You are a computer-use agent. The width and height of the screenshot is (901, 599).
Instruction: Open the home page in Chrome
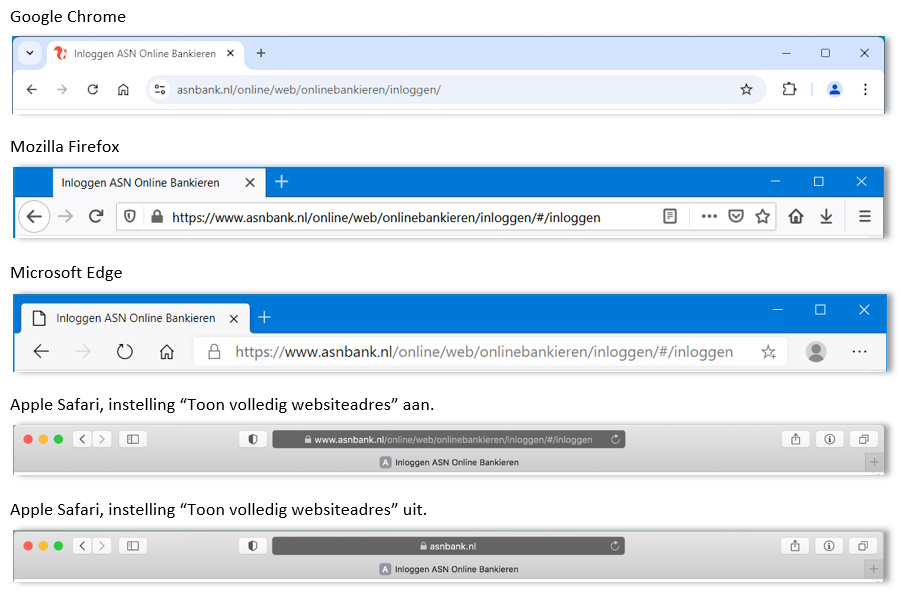point(123,89)
